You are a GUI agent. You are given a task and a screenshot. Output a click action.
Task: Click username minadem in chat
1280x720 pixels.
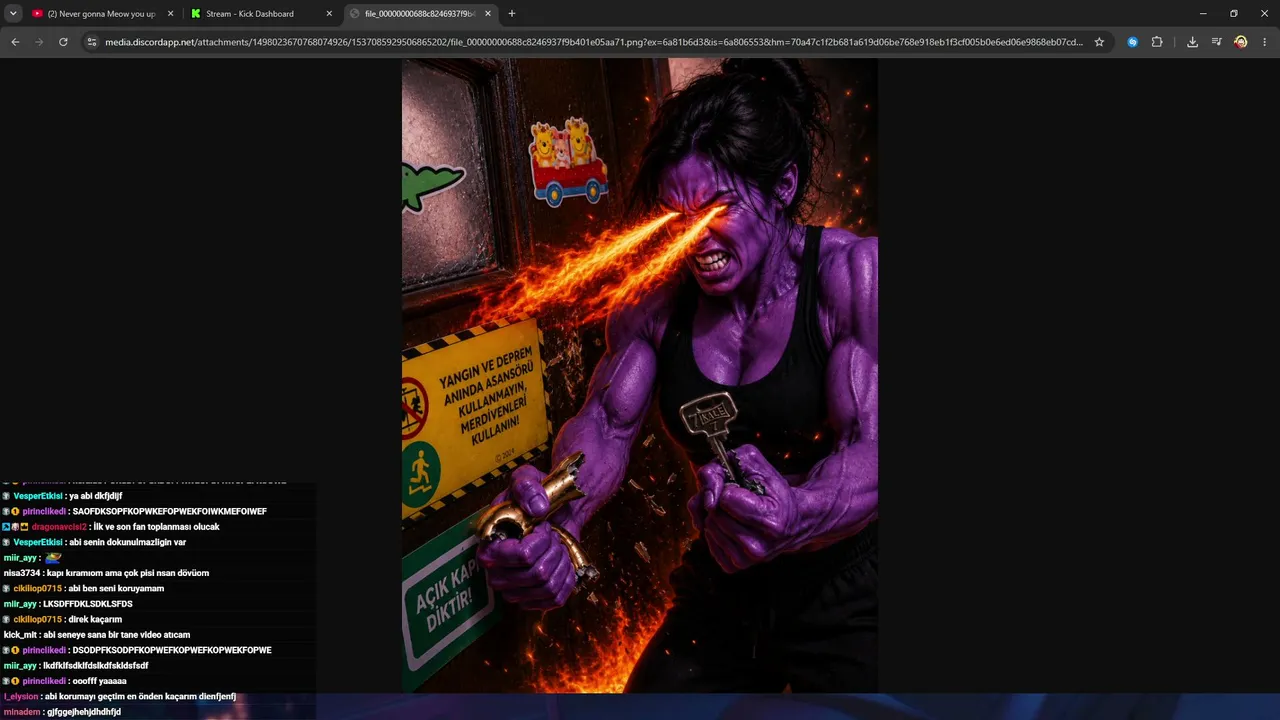click(22, 713)
